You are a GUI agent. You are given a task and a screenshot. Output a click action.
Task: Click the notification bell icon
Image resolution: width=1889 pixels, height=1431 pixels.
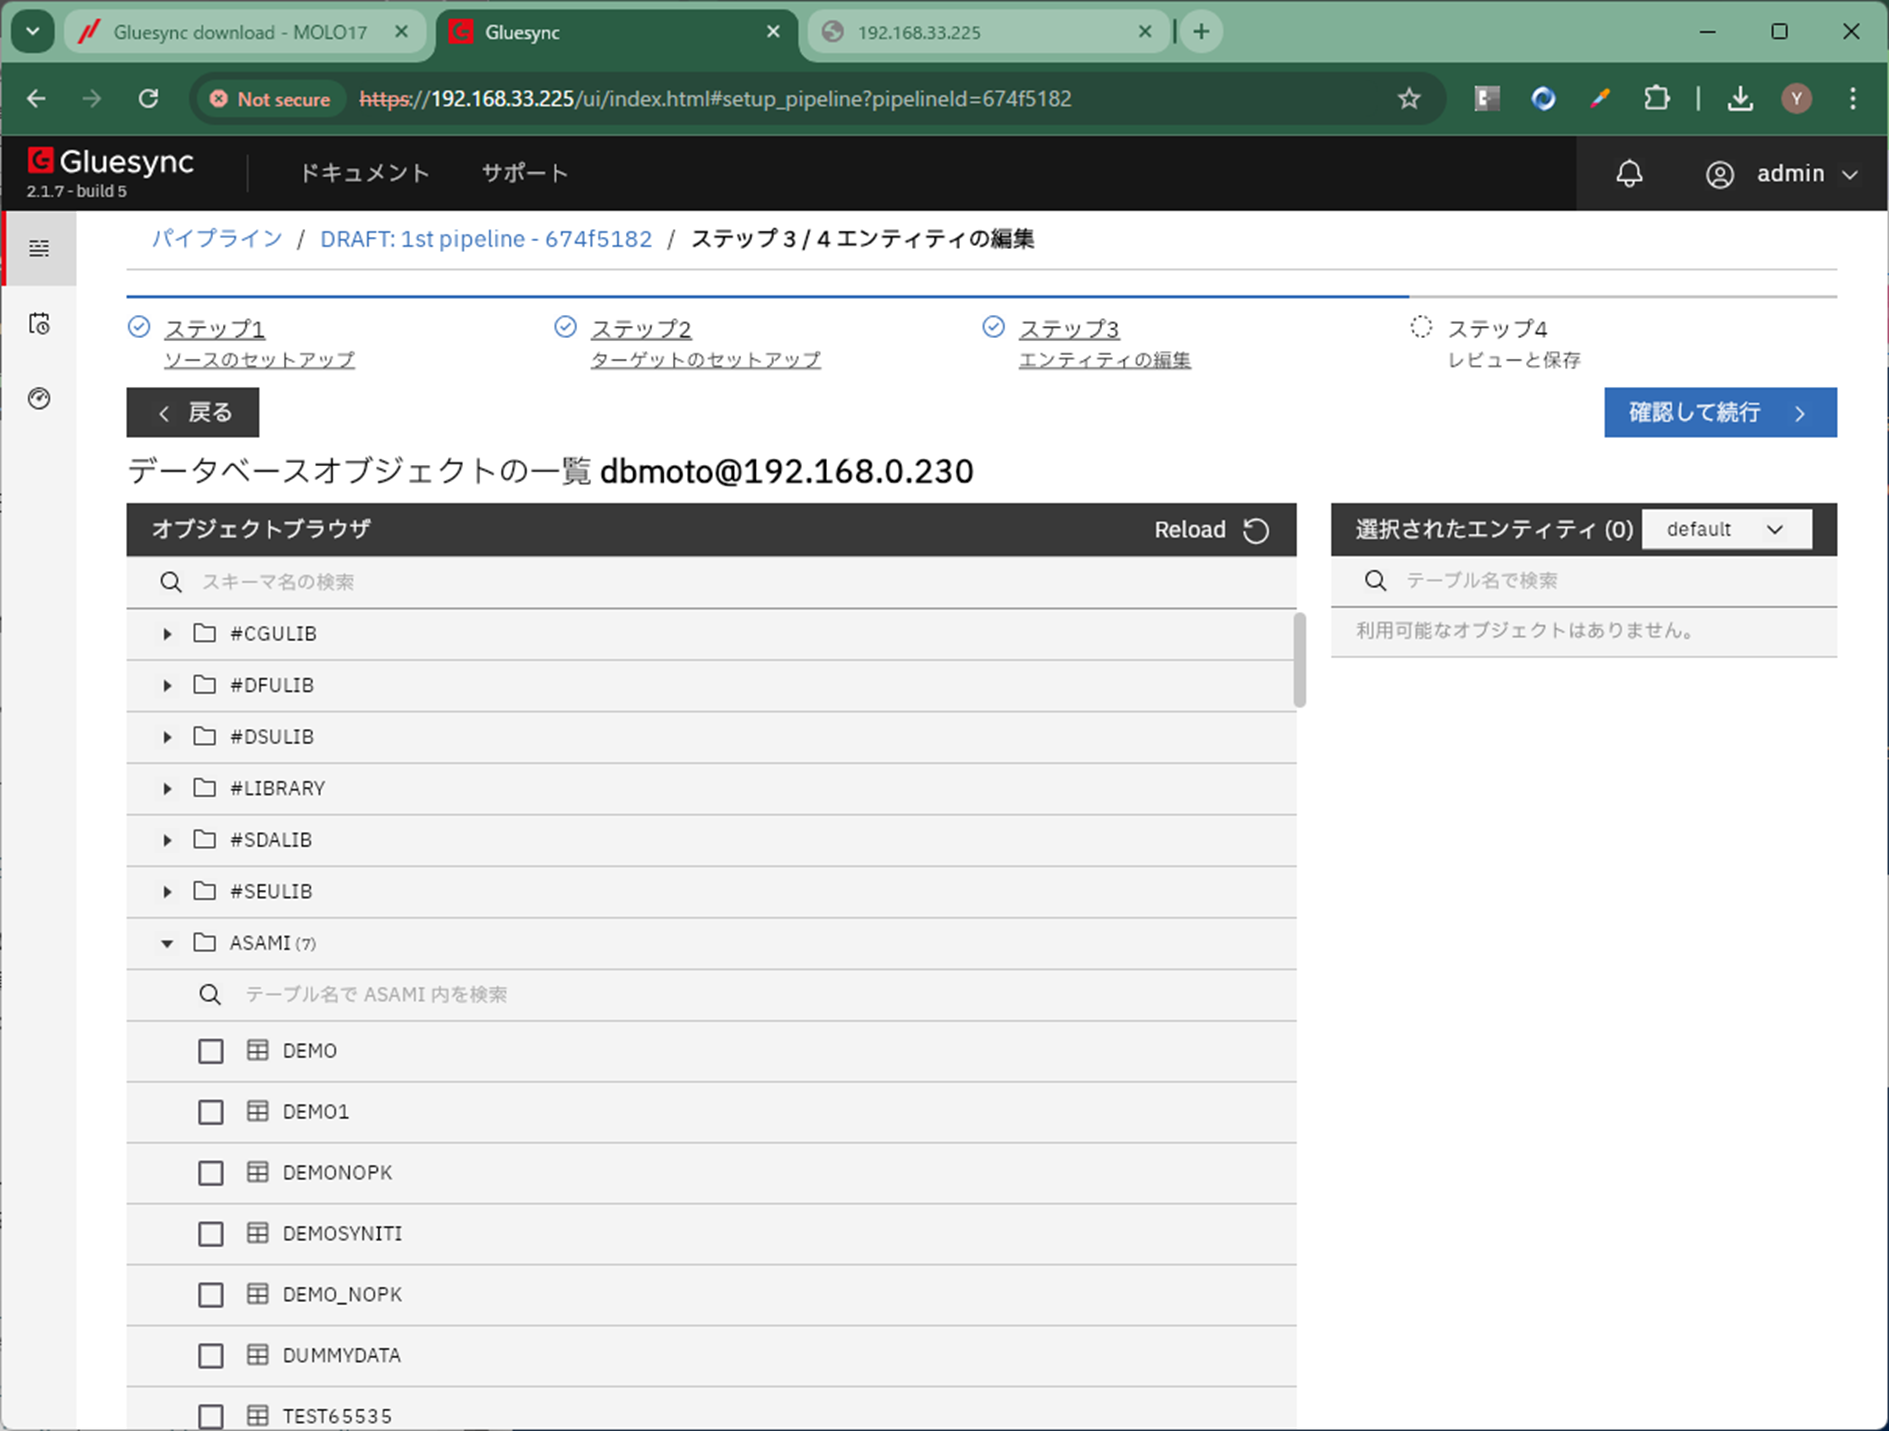[x=1629, y=174]
